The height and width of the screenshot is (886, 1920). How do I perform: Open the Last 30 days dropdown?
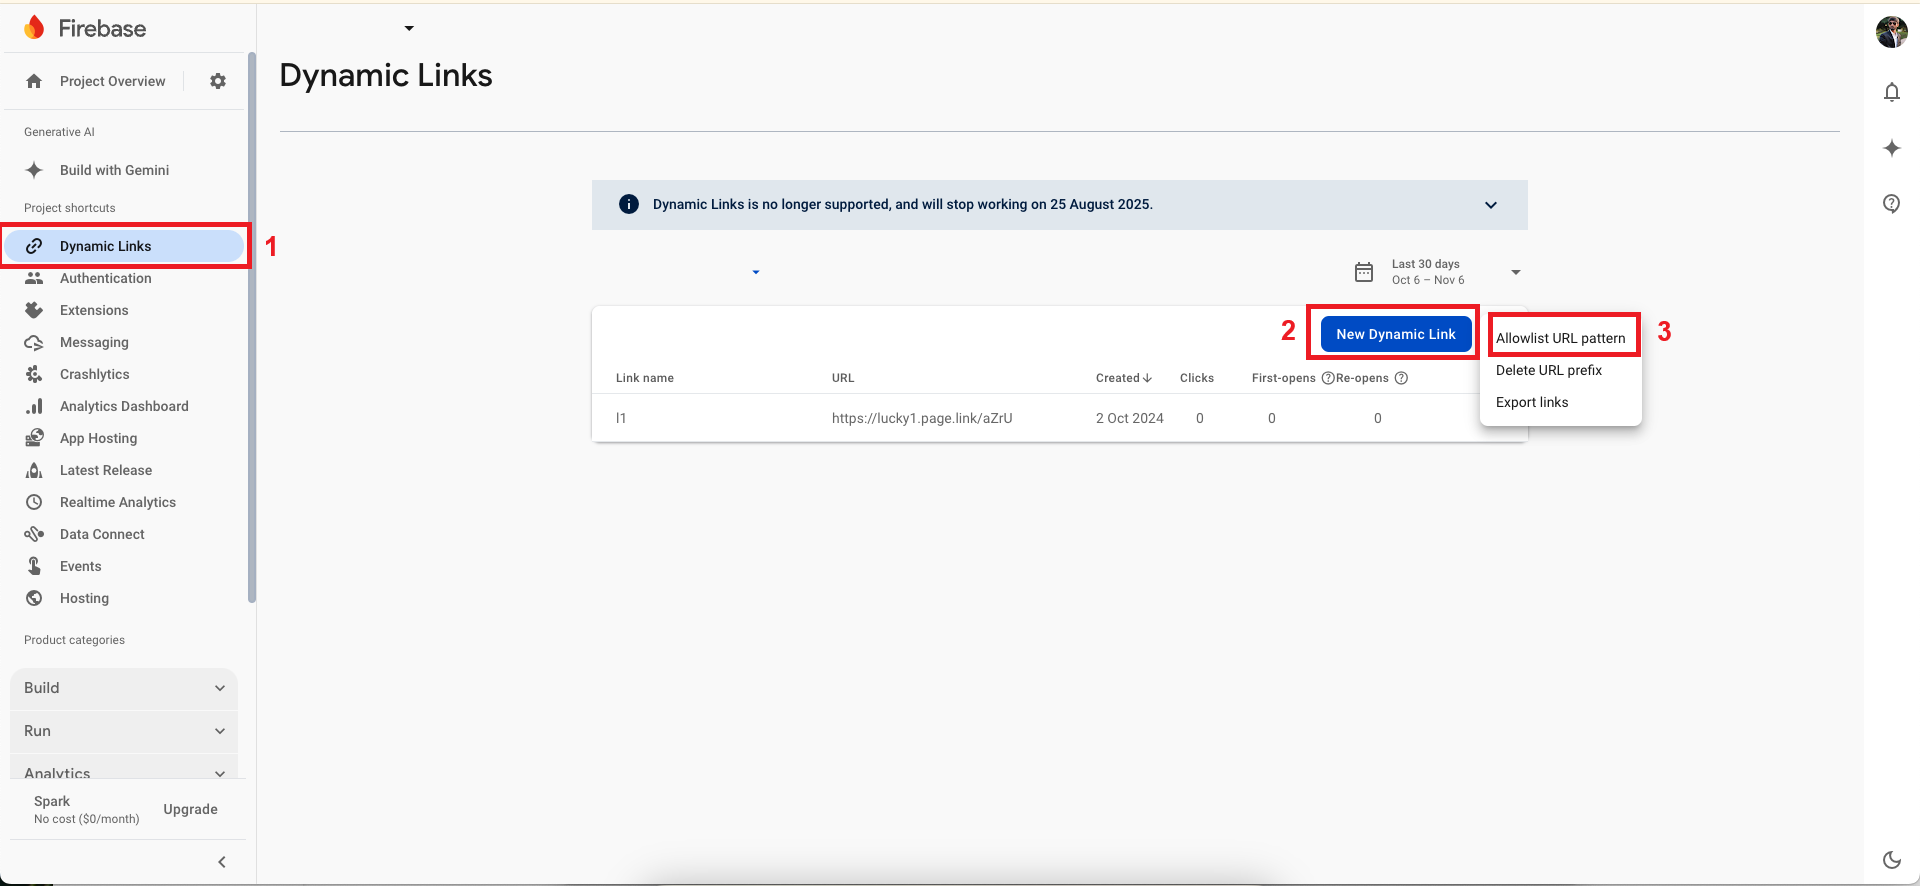pyautogui.click(x=1515, y=272)
